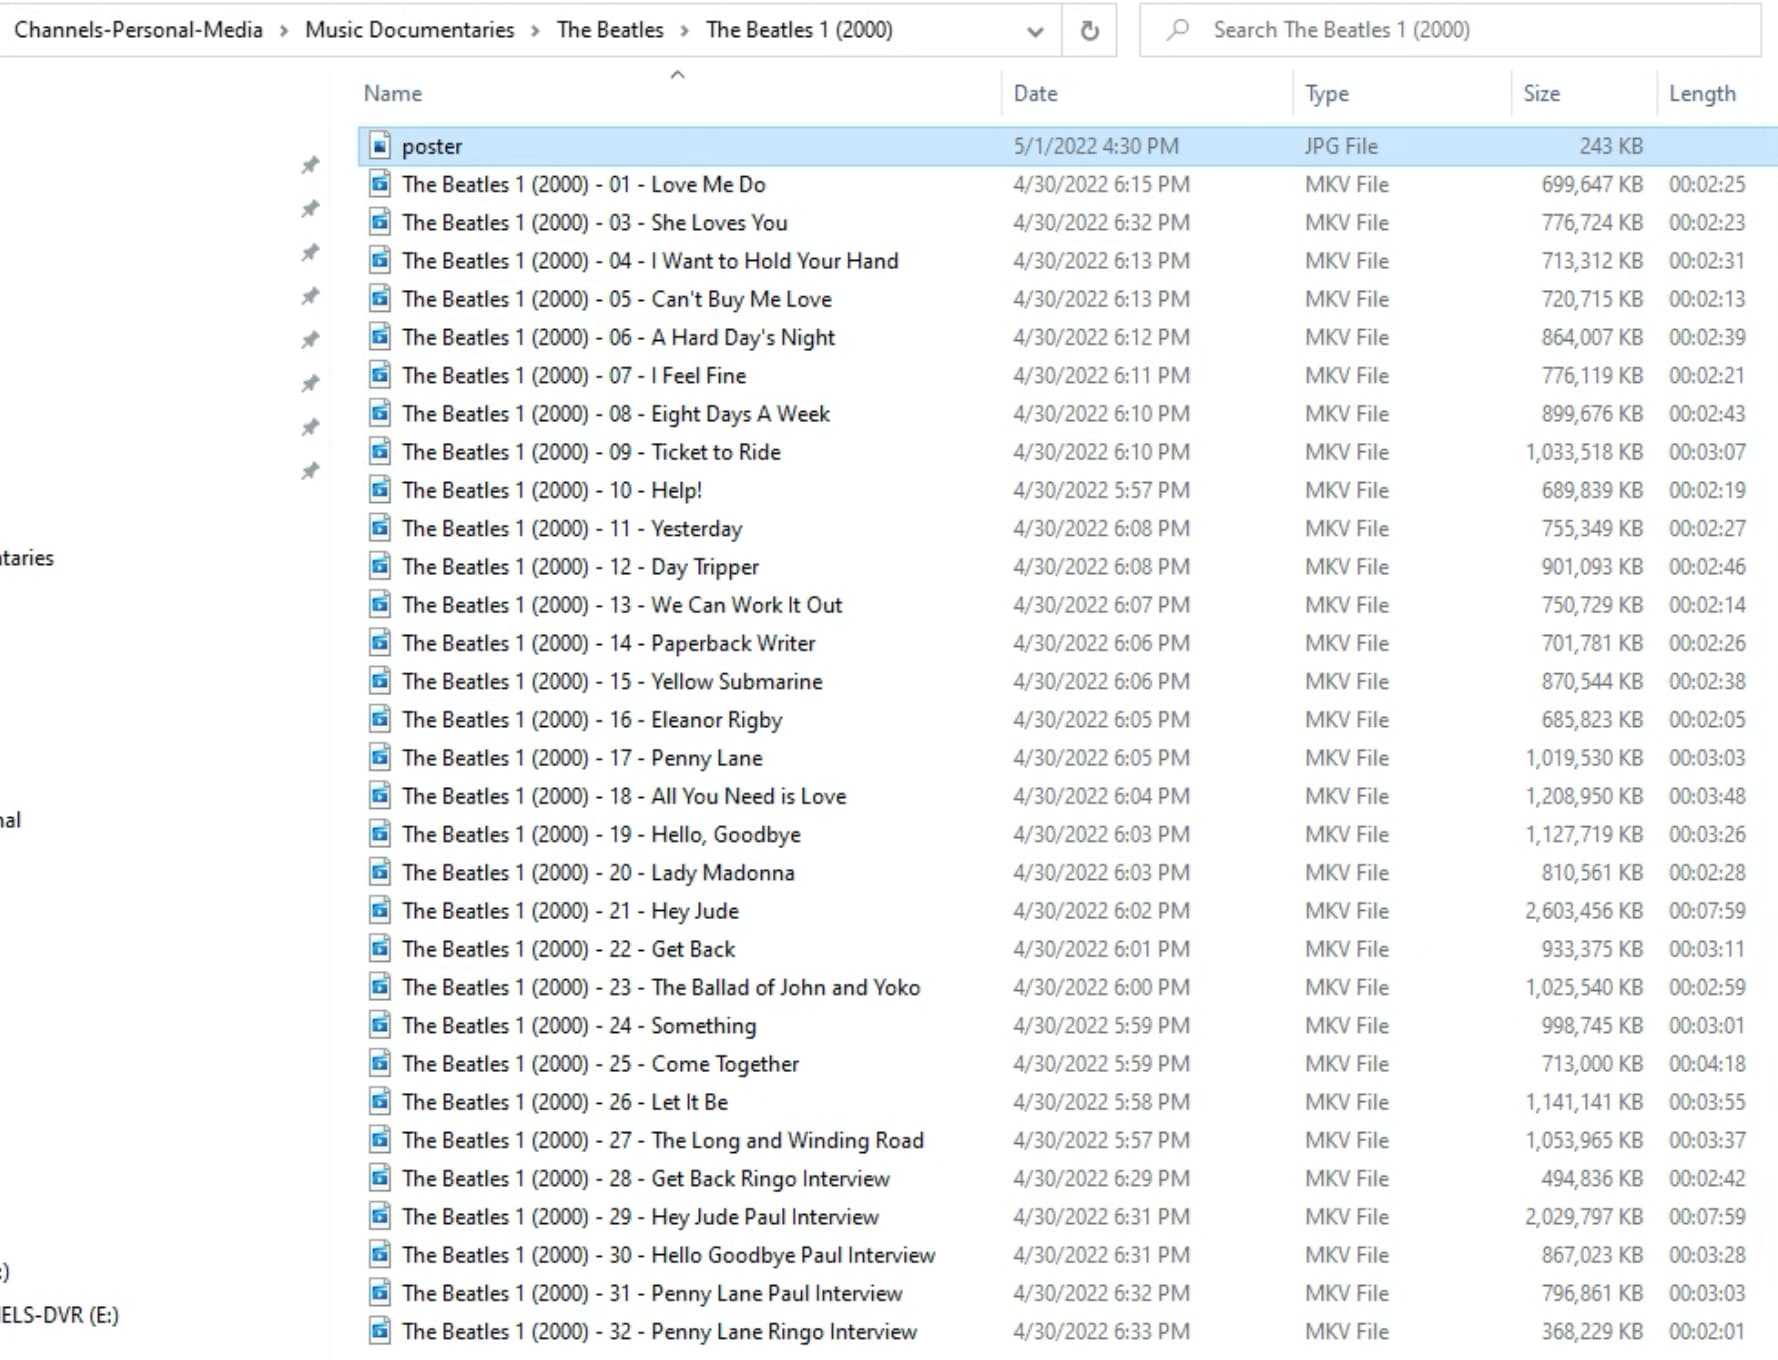Click the file icon for Come Together
1778x1360 pixels.
pyautogui.click(x=380, y=1063)
